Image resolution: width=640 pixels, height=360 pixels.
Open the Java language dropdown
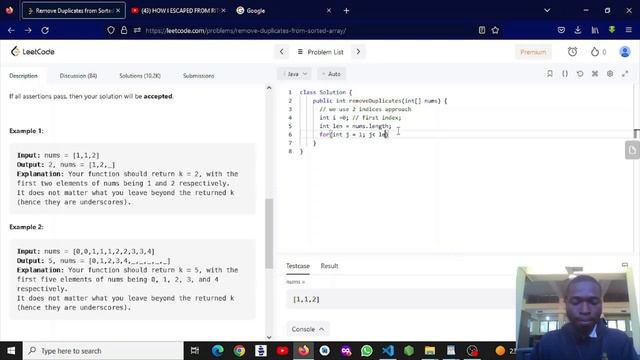pos(295,74)
